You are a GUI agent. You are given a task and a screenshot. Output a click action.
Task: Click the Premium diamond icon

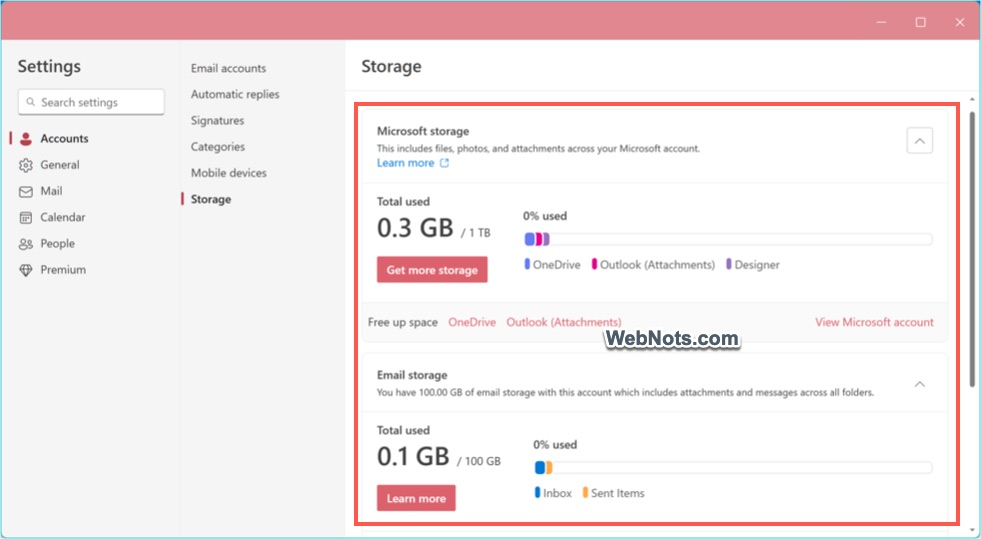26,270
